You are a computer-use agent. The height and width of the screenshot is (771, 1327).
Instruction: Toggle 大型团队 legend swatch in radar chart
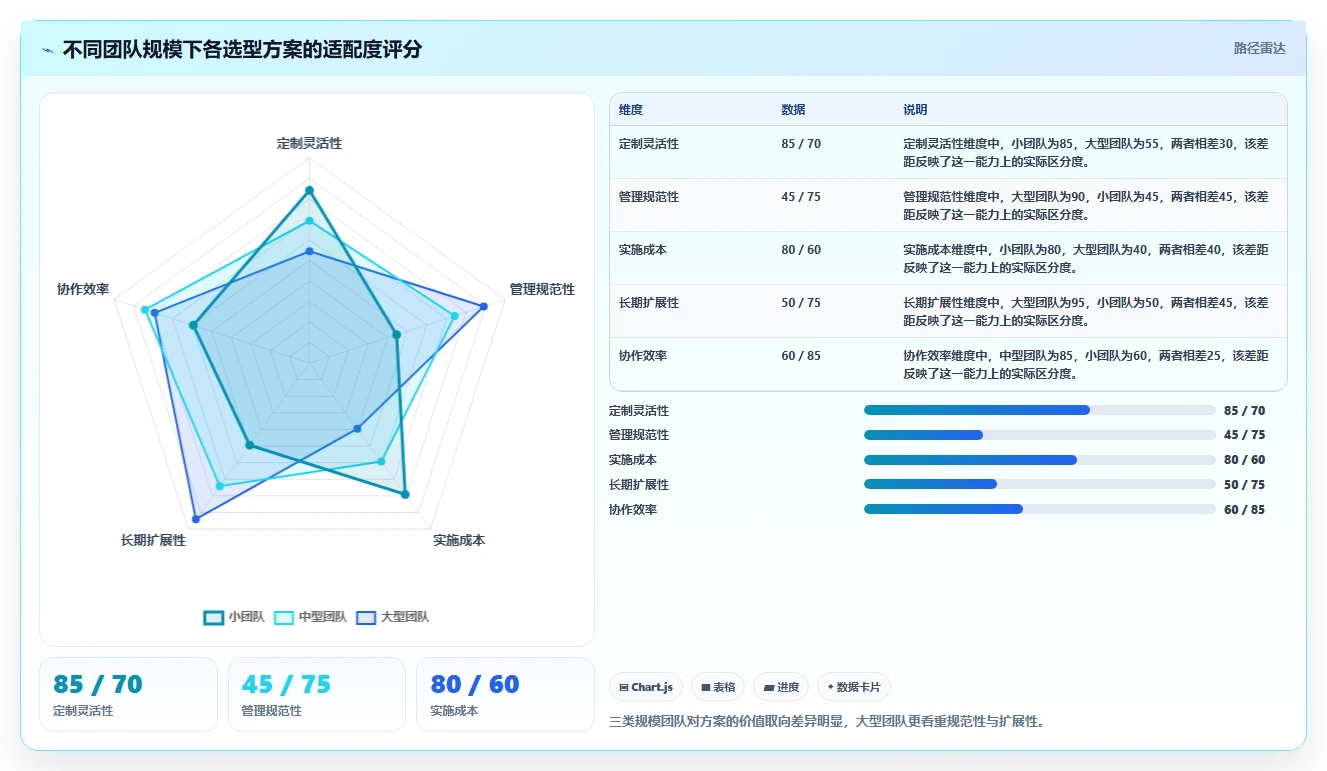click(367, 617)
